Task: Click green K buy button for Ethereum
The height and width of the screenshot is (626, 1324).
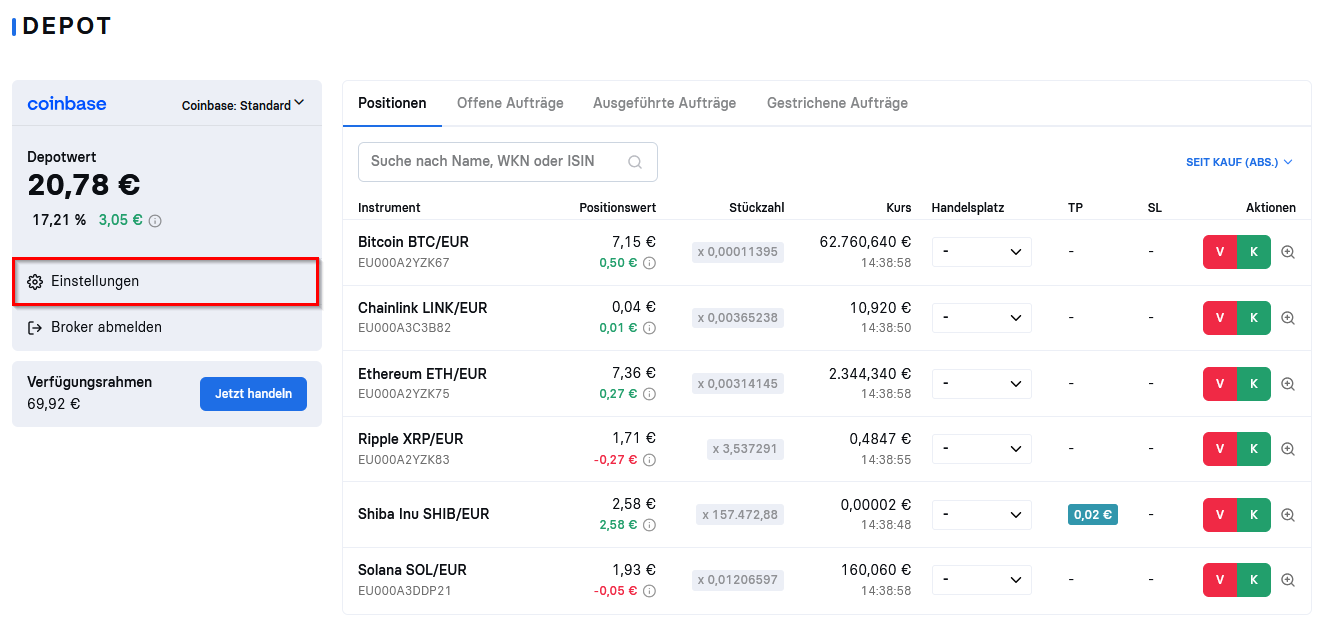Action: coord(1254,383)
